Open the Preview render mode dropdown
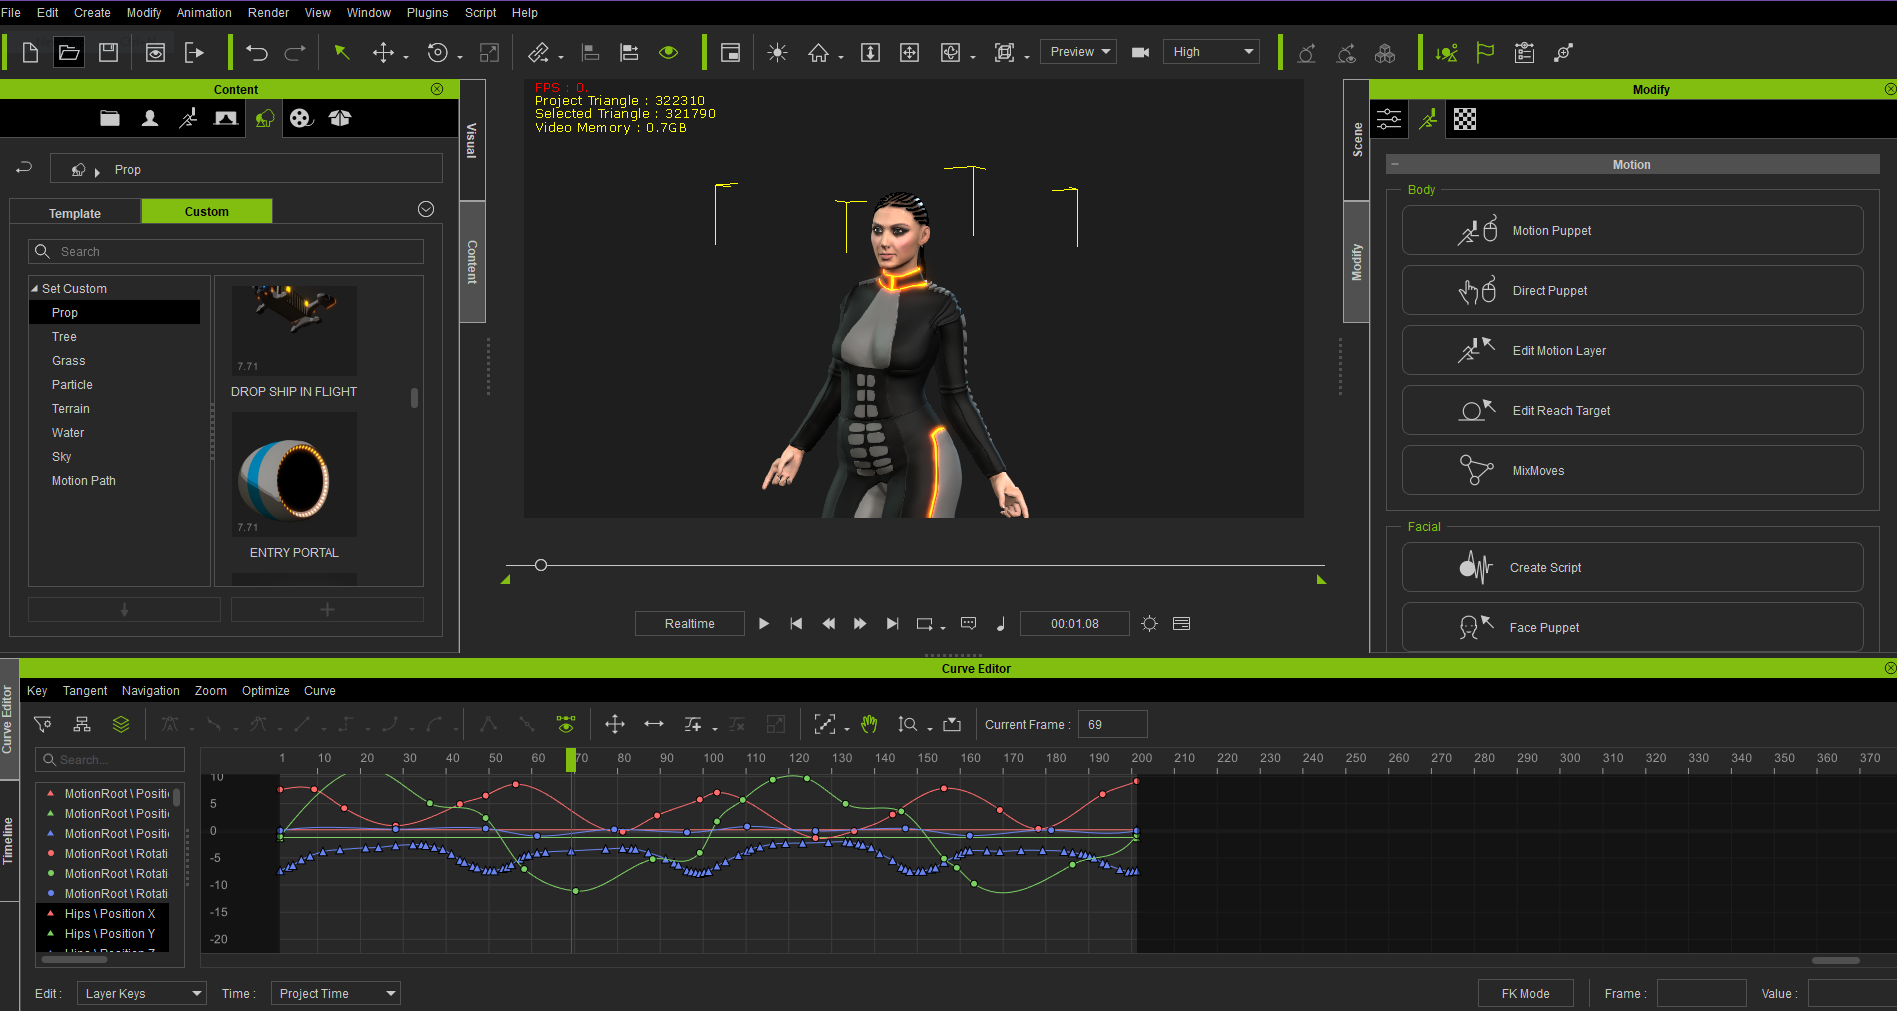Image resolution: width=1897 pixels, height=1011 pixels. pos(1078,52)
